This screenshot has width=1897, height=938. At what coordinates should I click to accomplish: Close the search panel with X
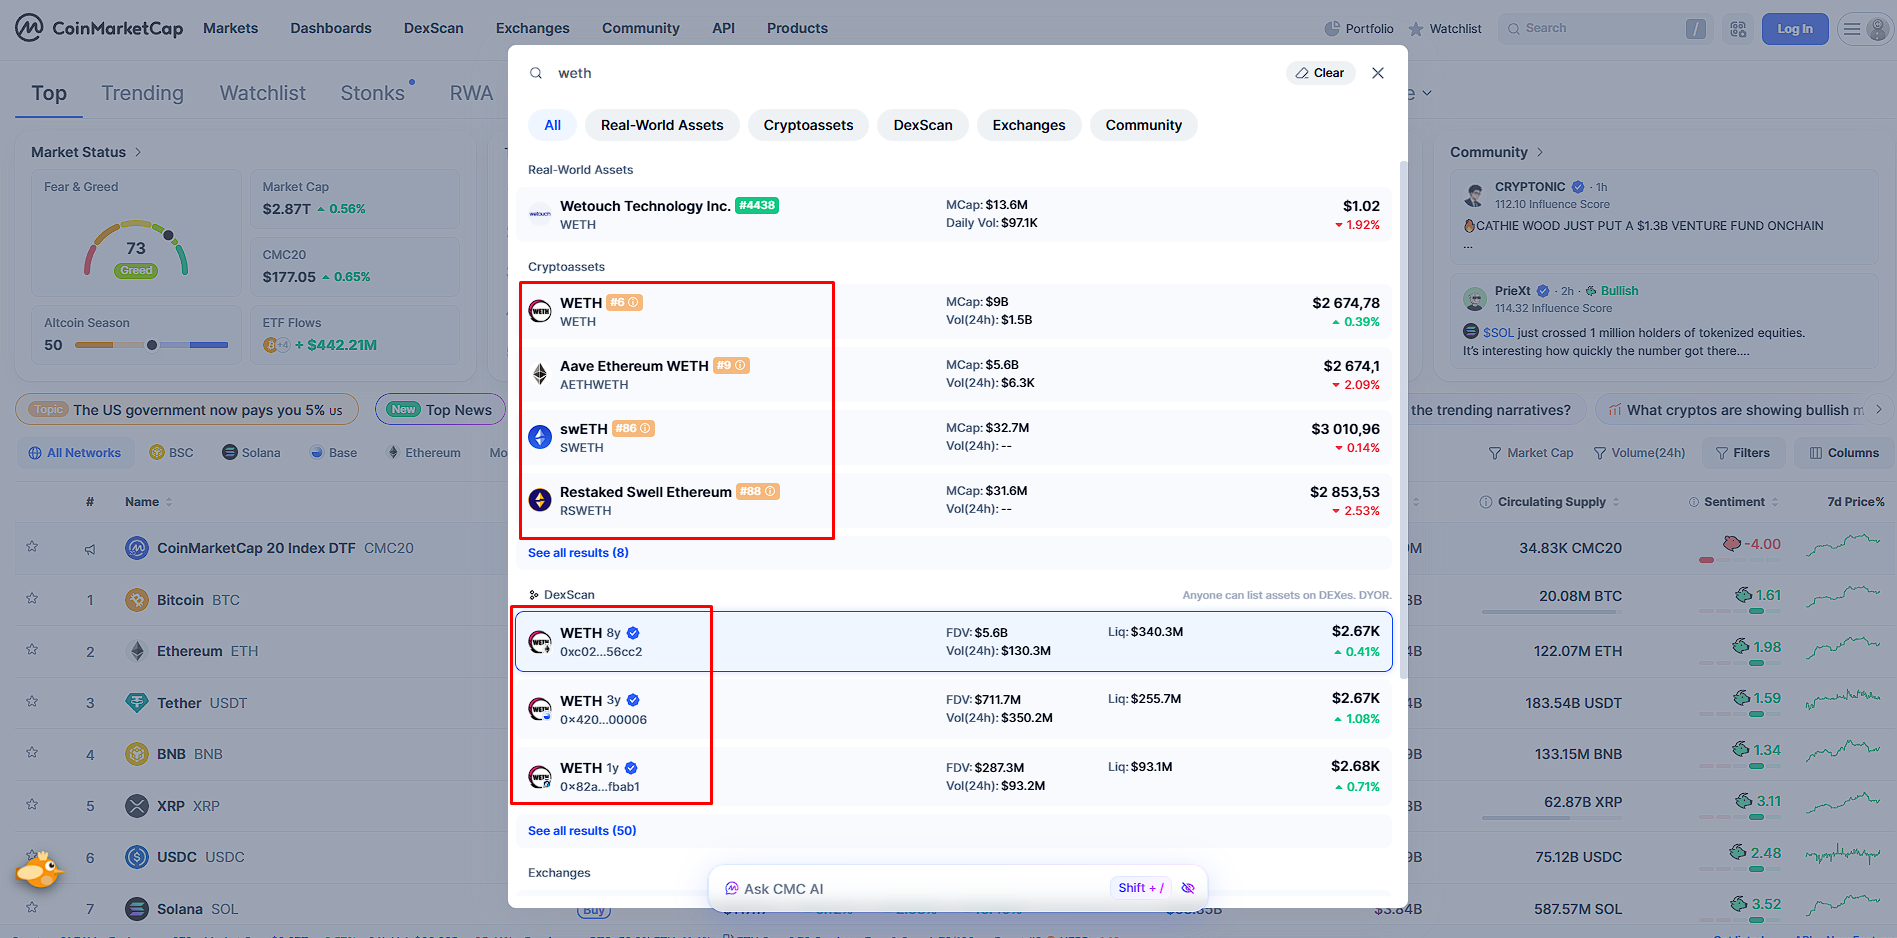pos(1378,73)
